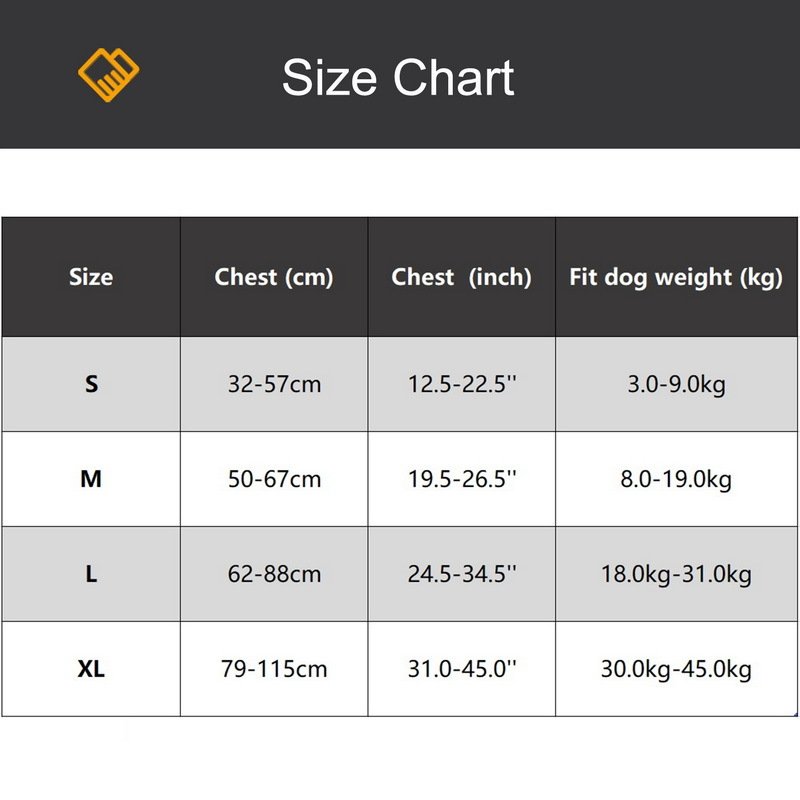Click the L size row label
The width and height of the screenshot is (800, 800).
pyautogui.click(x=91, y=574)
